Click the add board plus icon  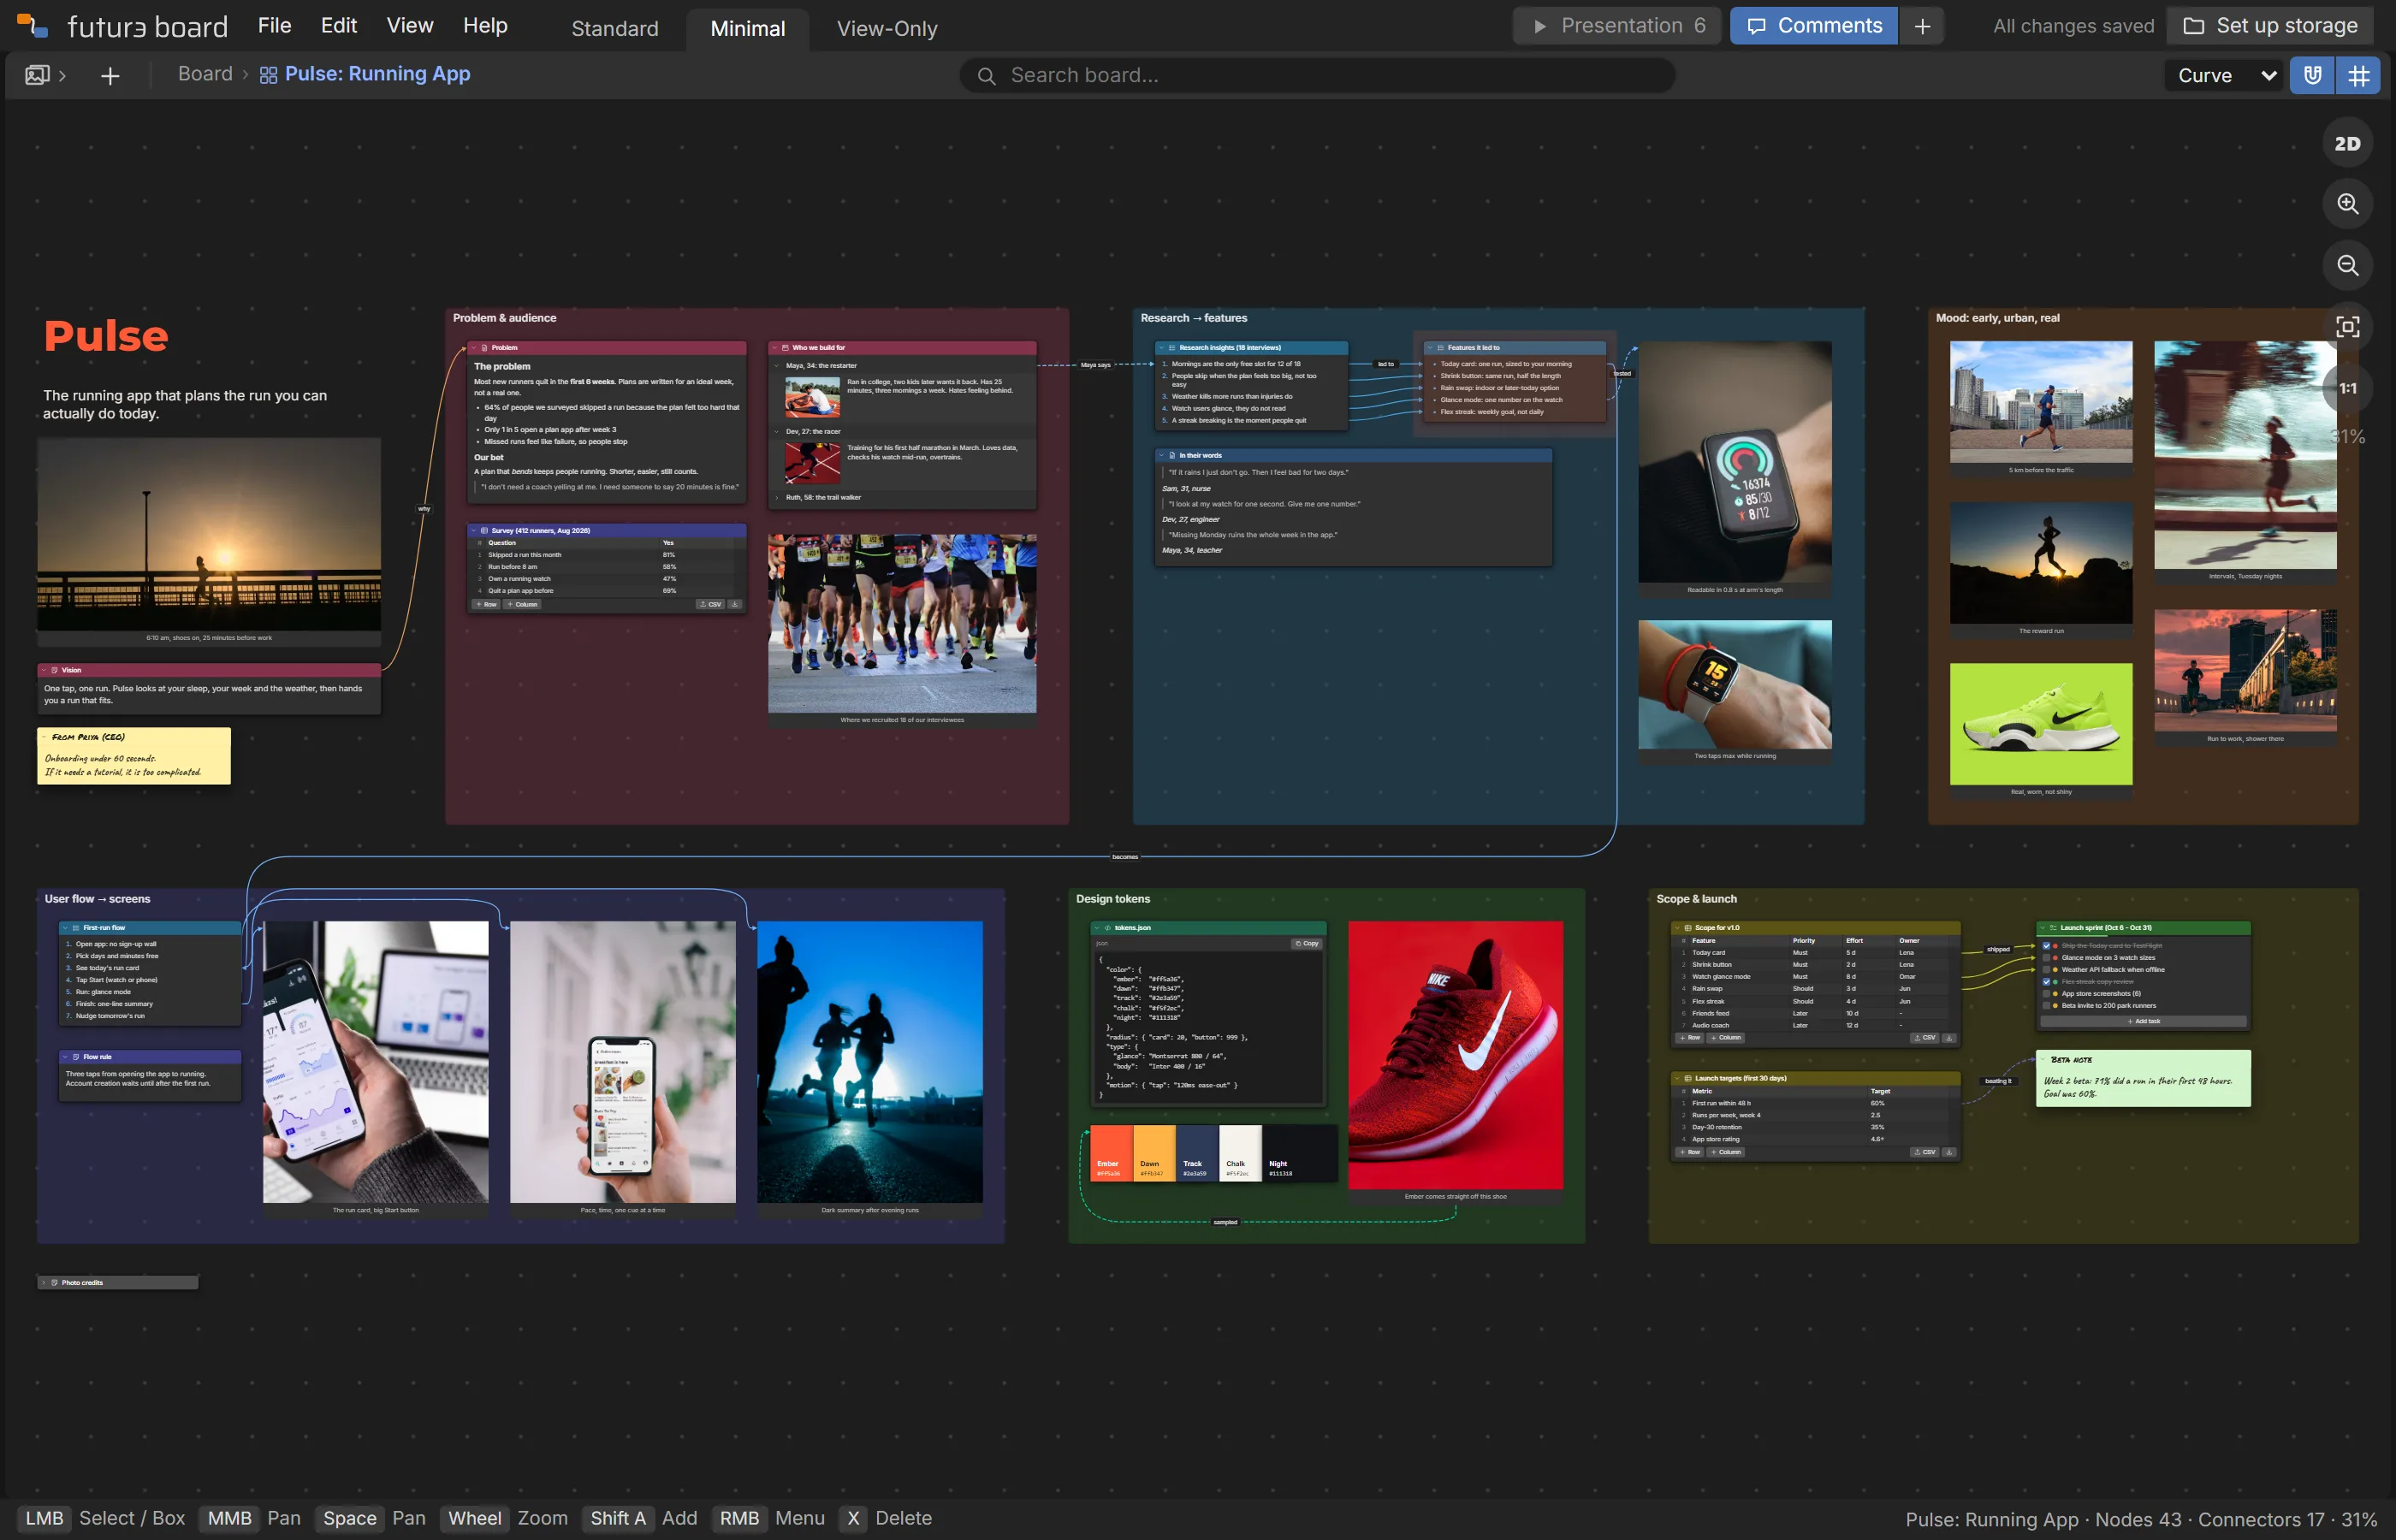pyautogui.click(x=110, y=75)
